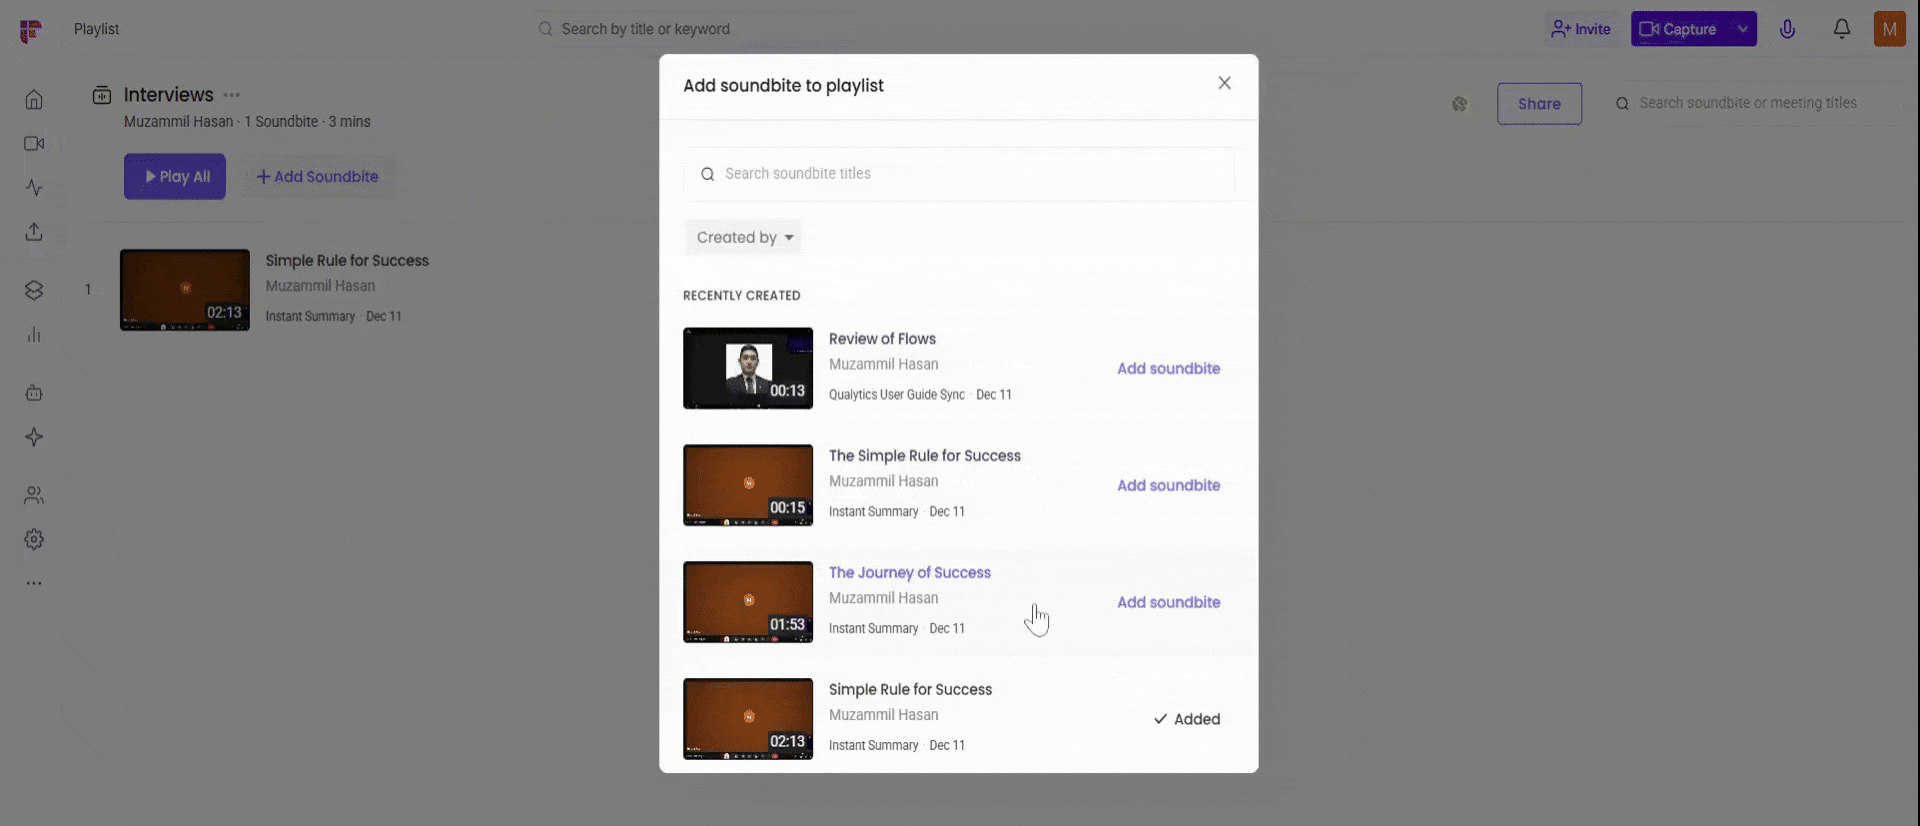Open the notifications bell
Viewport: 1920px width, 826px height.
click(x=1842, y=29)
